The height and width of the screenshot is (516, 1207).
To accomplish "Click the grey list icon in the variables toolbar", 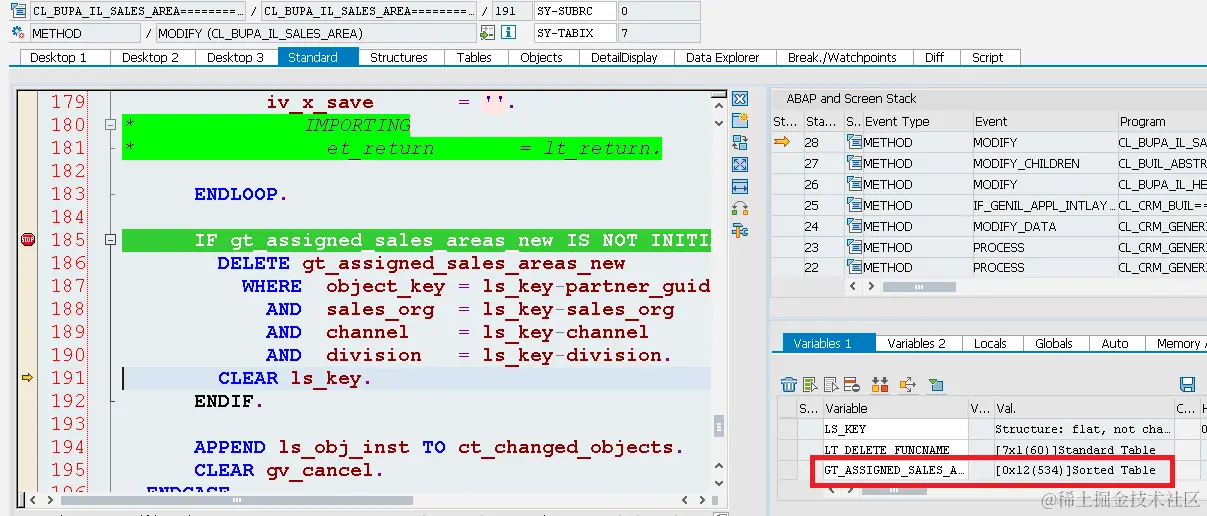I will (x=831, y=384).
